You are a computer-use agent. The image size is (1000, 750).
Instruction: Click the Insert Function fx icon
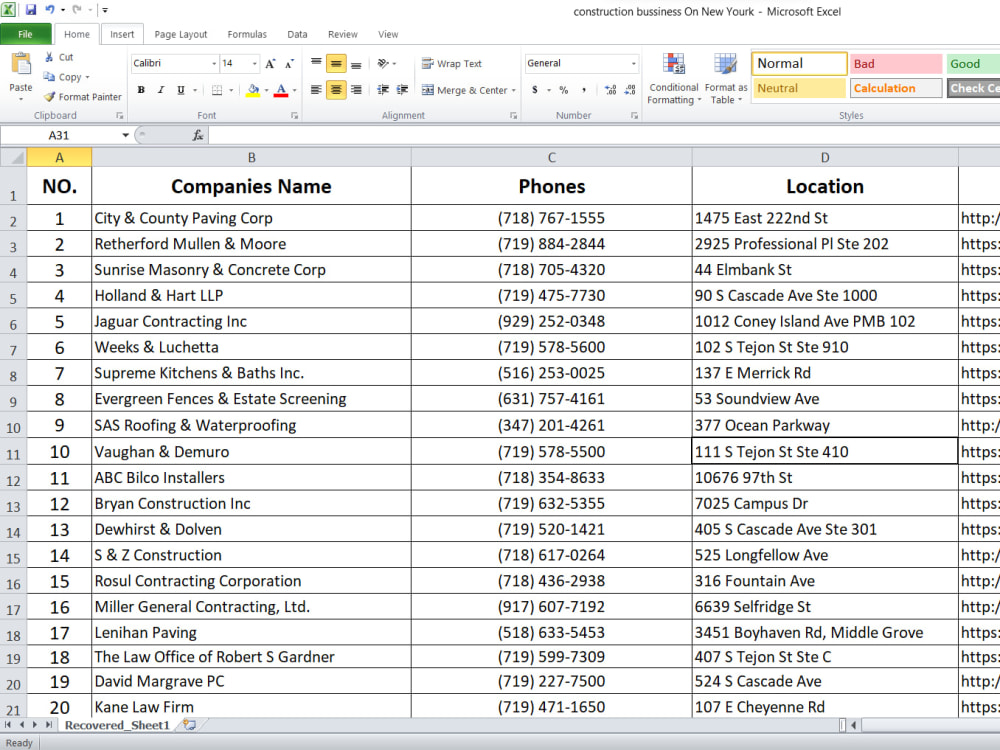[198, 135]
